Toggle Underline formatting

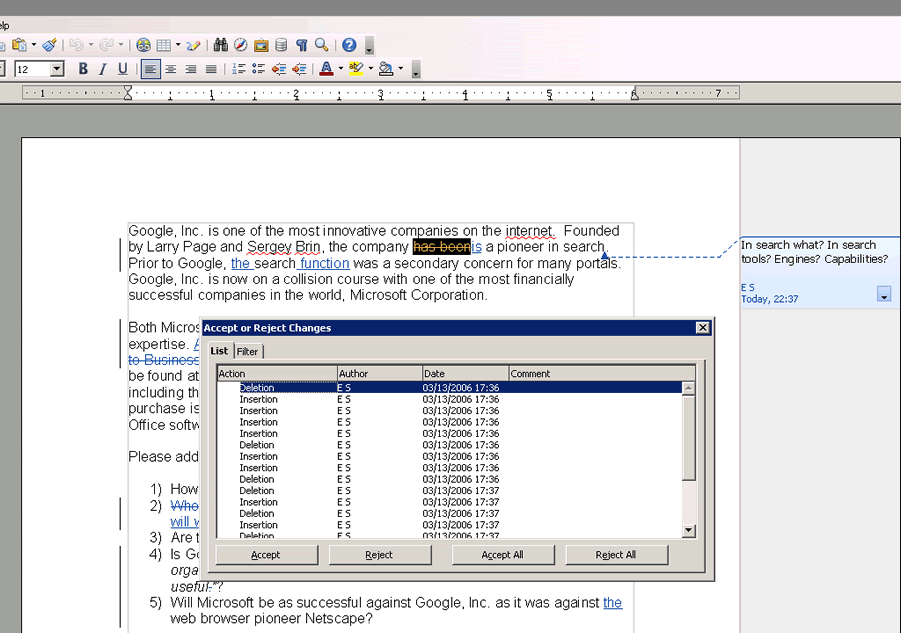[122, 69]
